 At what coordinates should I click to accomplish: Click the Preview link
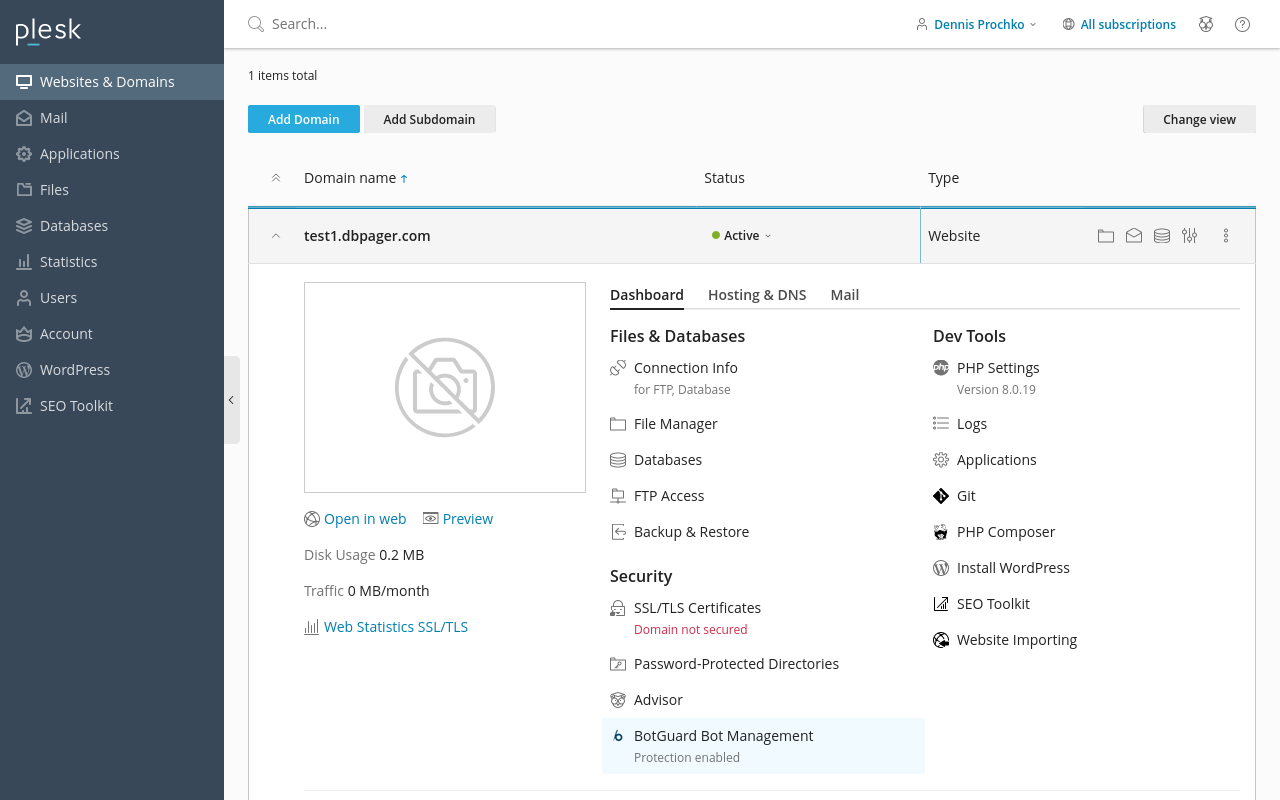pos(458,519)
